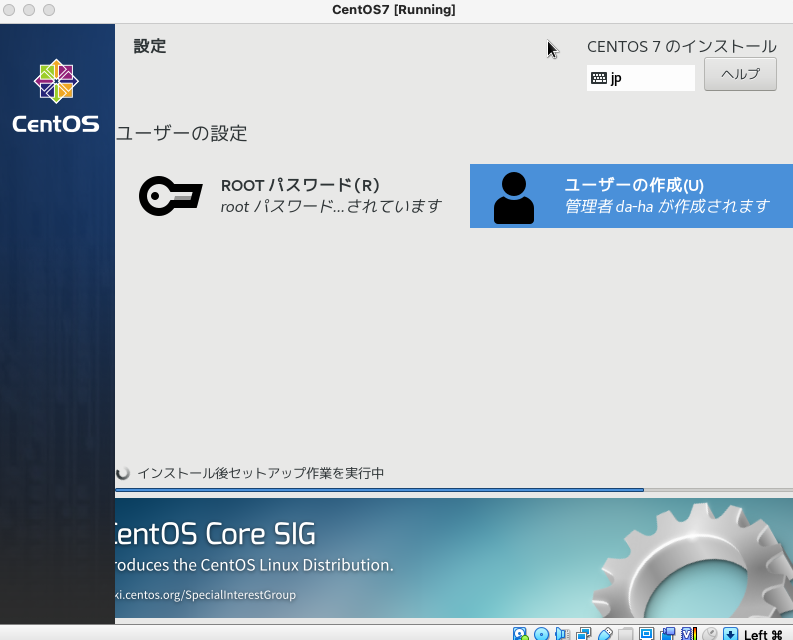Click the recording status icon
This screenshot has width=793, height=640.
(x=668, y=633)
